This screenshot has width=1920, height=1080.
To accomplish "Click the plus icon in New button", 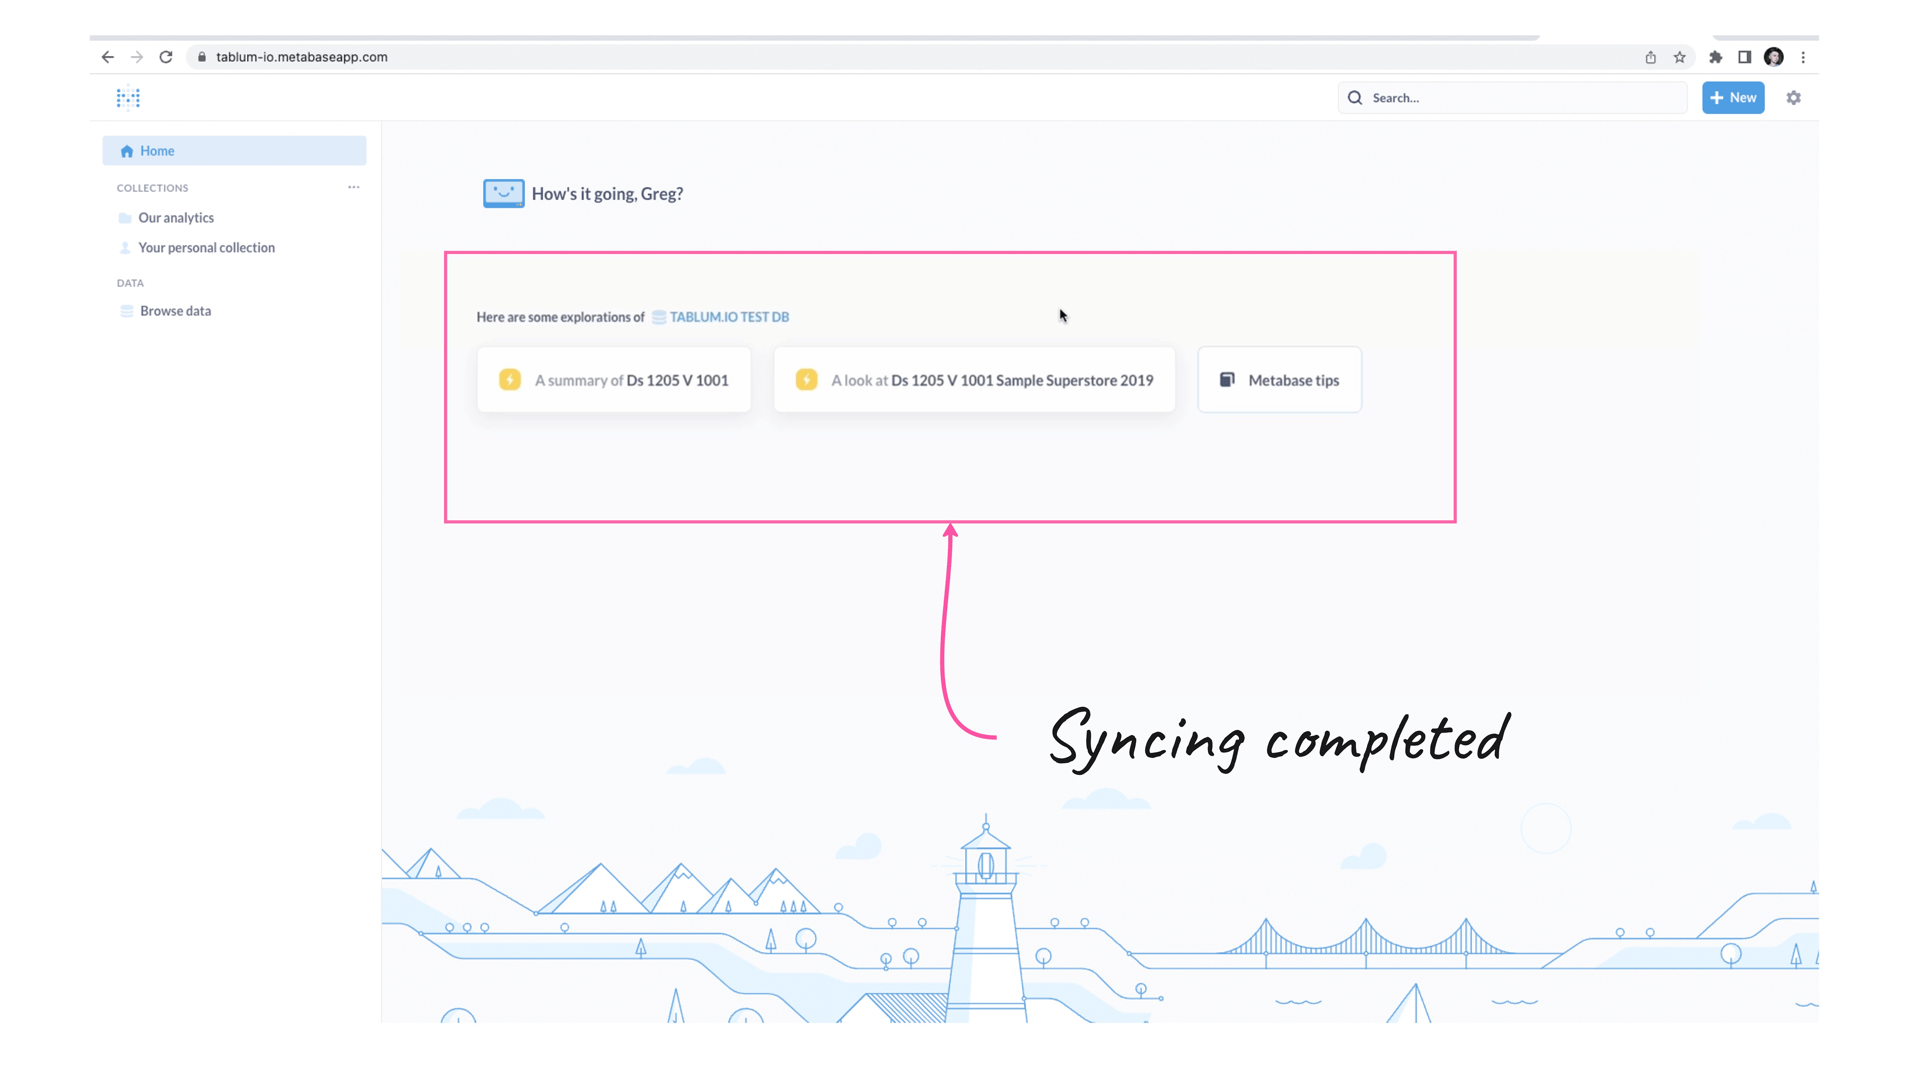I will (x=1717, y=98).
